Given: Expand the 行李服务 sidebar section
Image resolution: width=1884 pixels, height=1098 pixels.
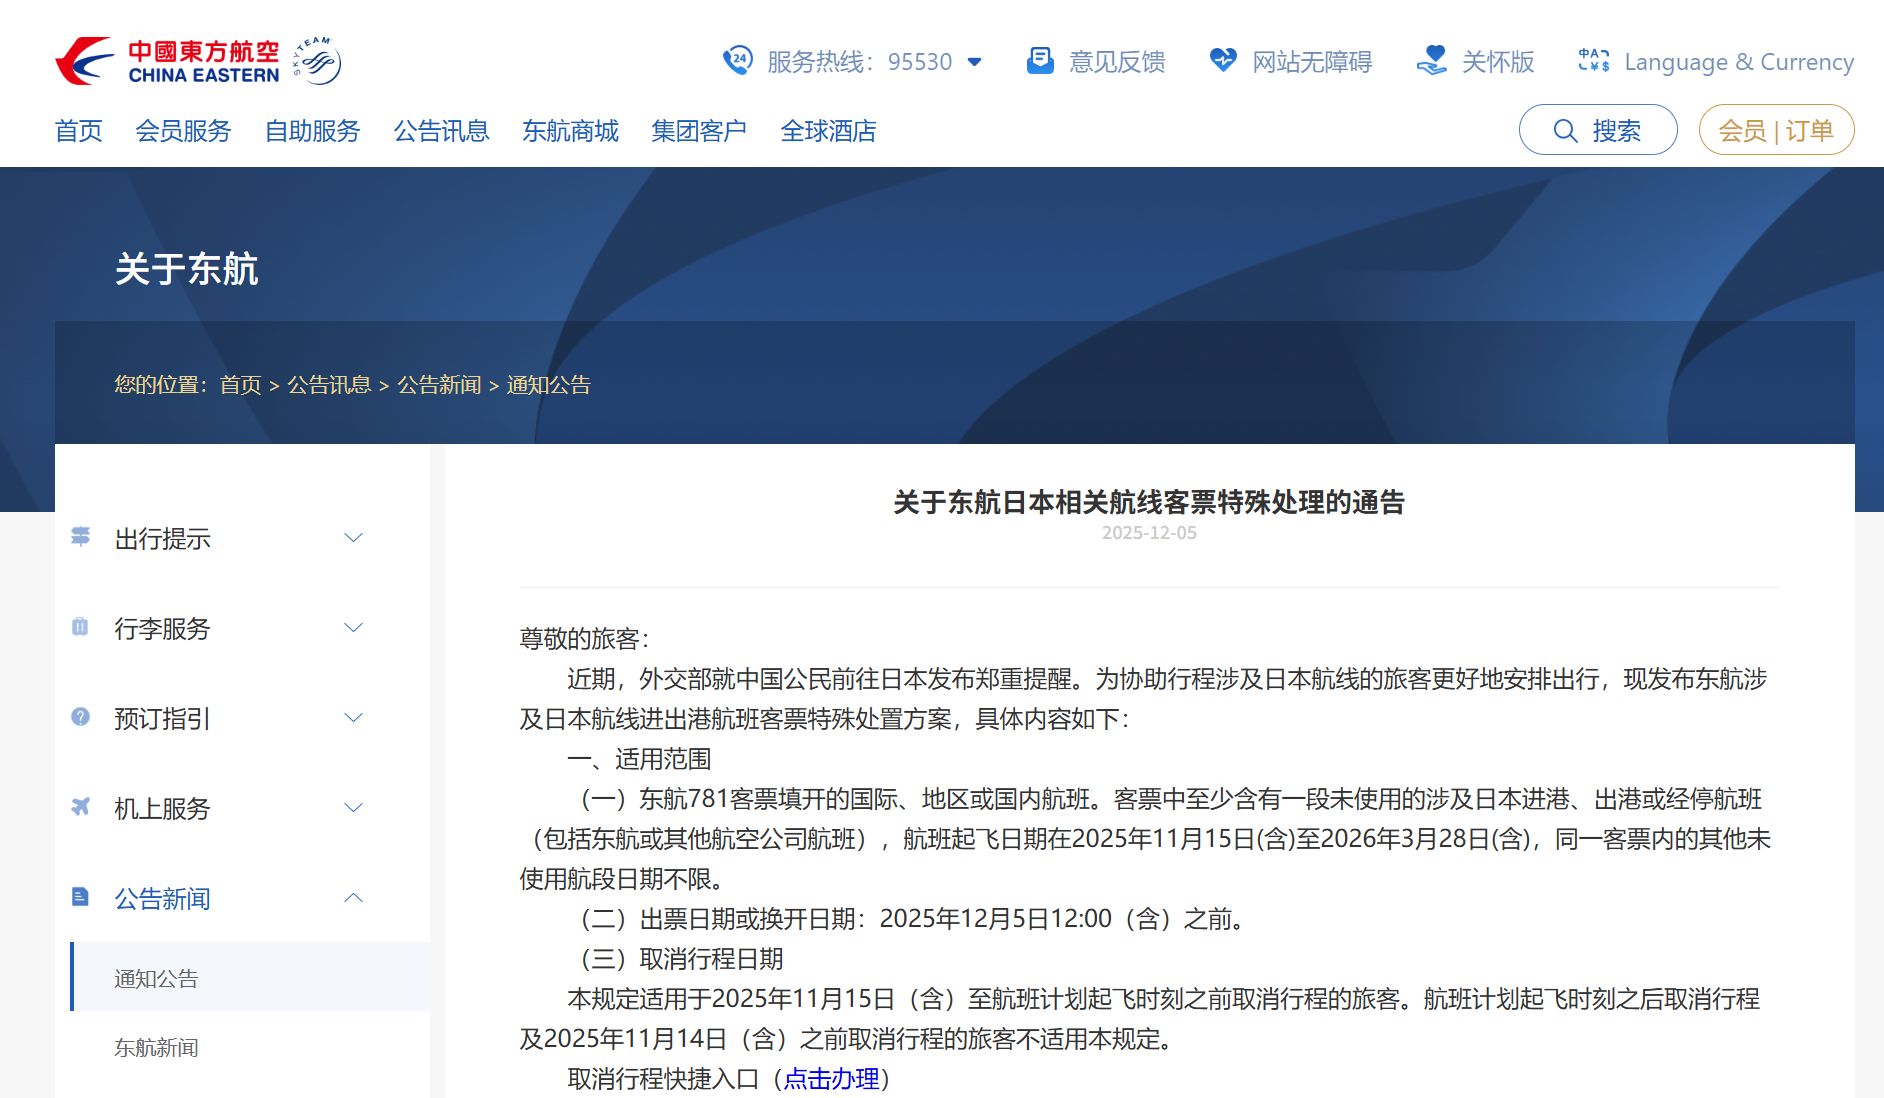Looking at the screenshot, I should tap(353, 628).
